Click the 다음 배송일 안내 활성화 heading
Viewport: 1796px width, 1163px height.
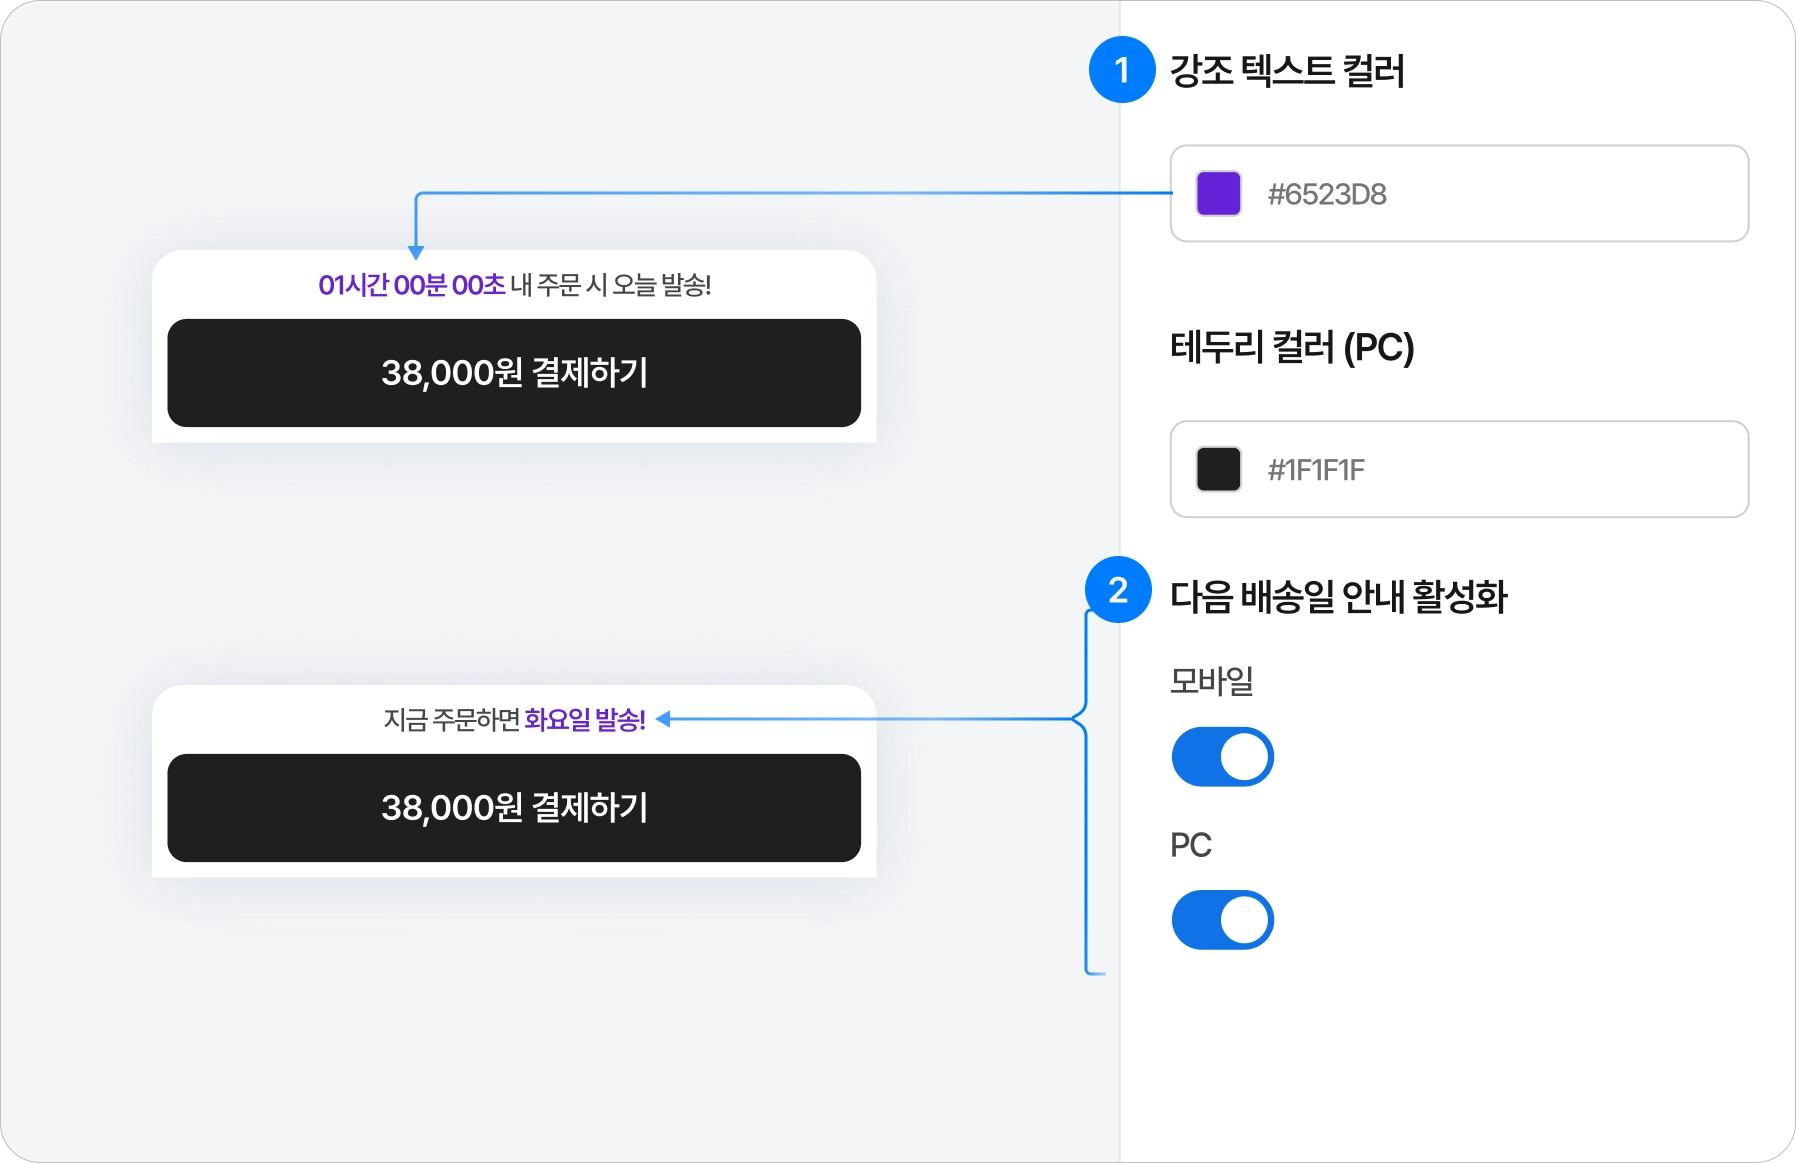pos(1338,596)
